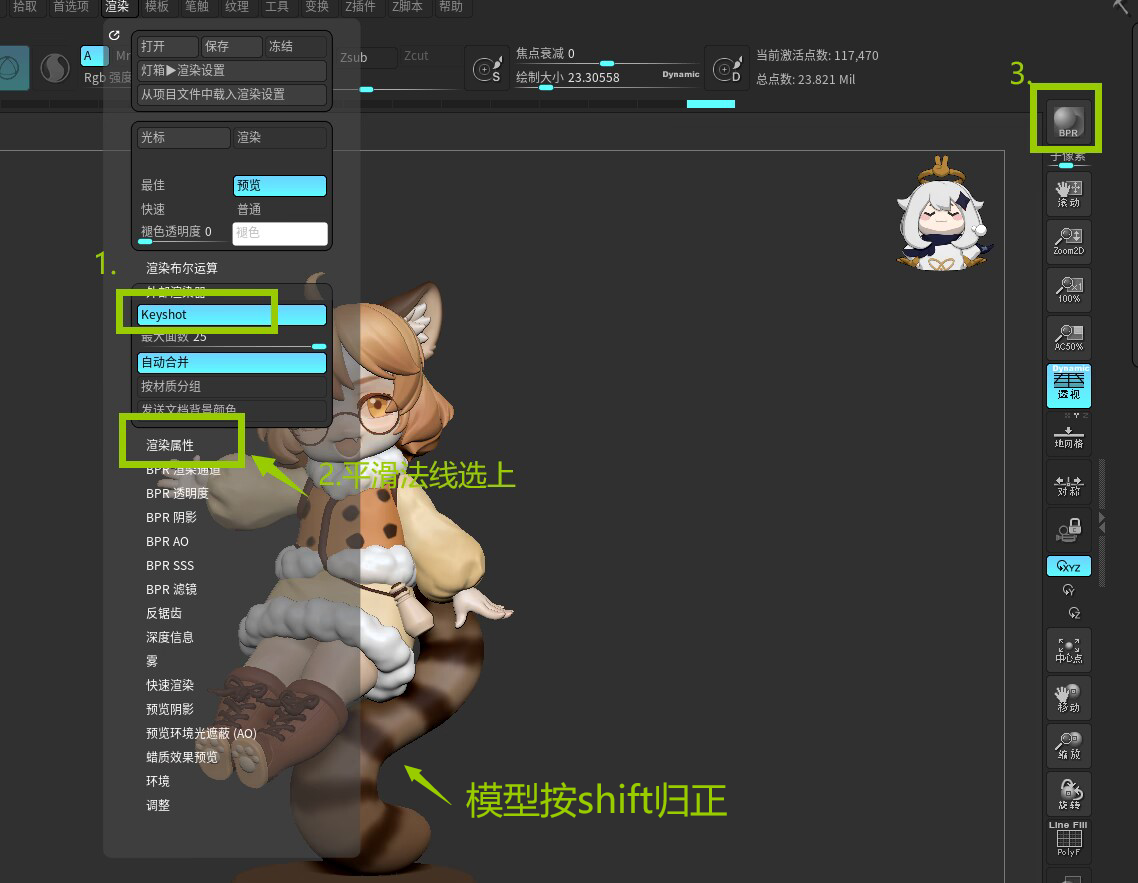The width and height of the screenshot is (1138, 883).
Task: Adjust the 最大面数 25 slider
Action: 232,339
